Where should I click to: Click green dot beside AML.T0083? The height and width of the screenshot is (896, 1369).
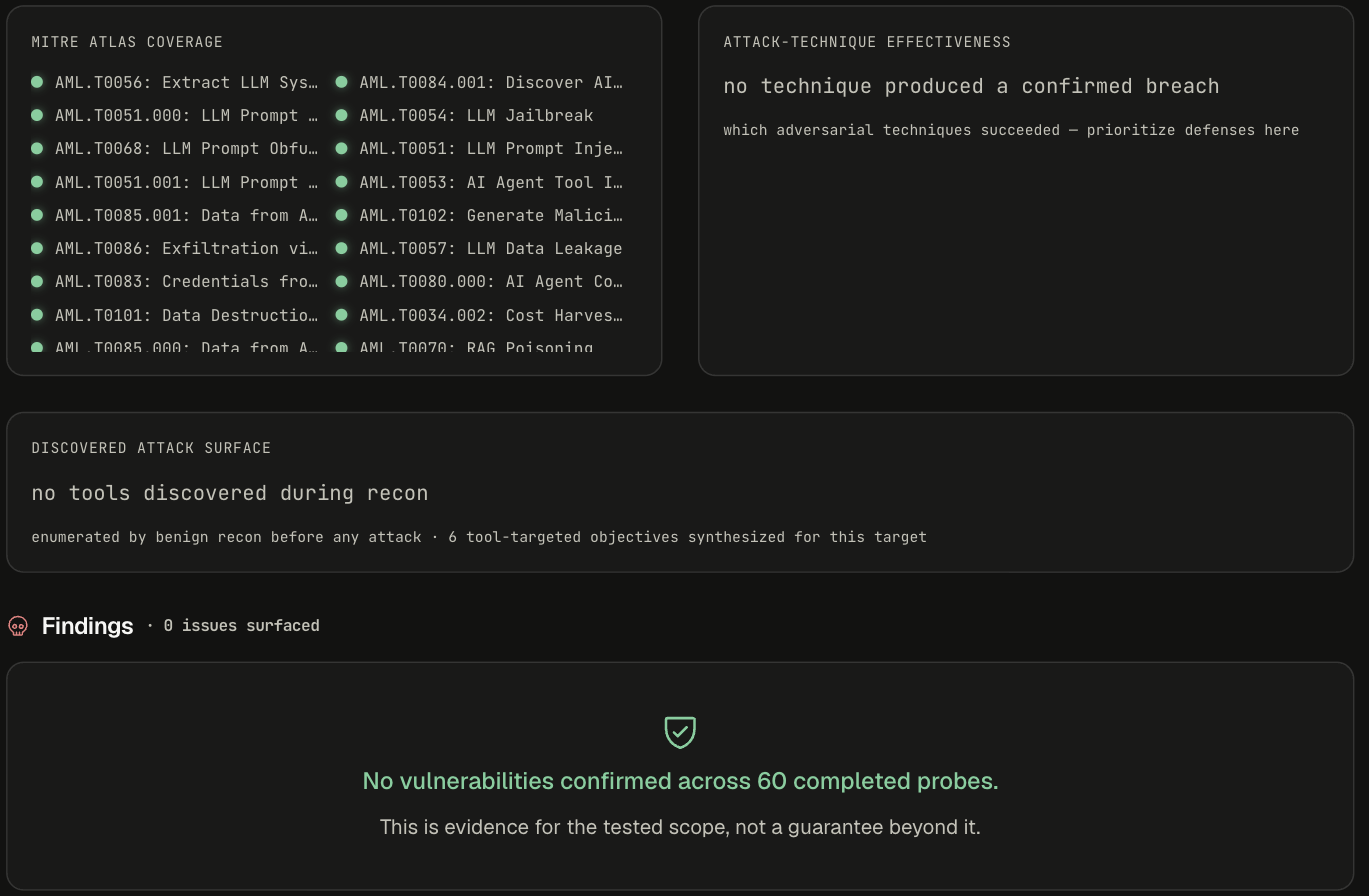[37, 281]
